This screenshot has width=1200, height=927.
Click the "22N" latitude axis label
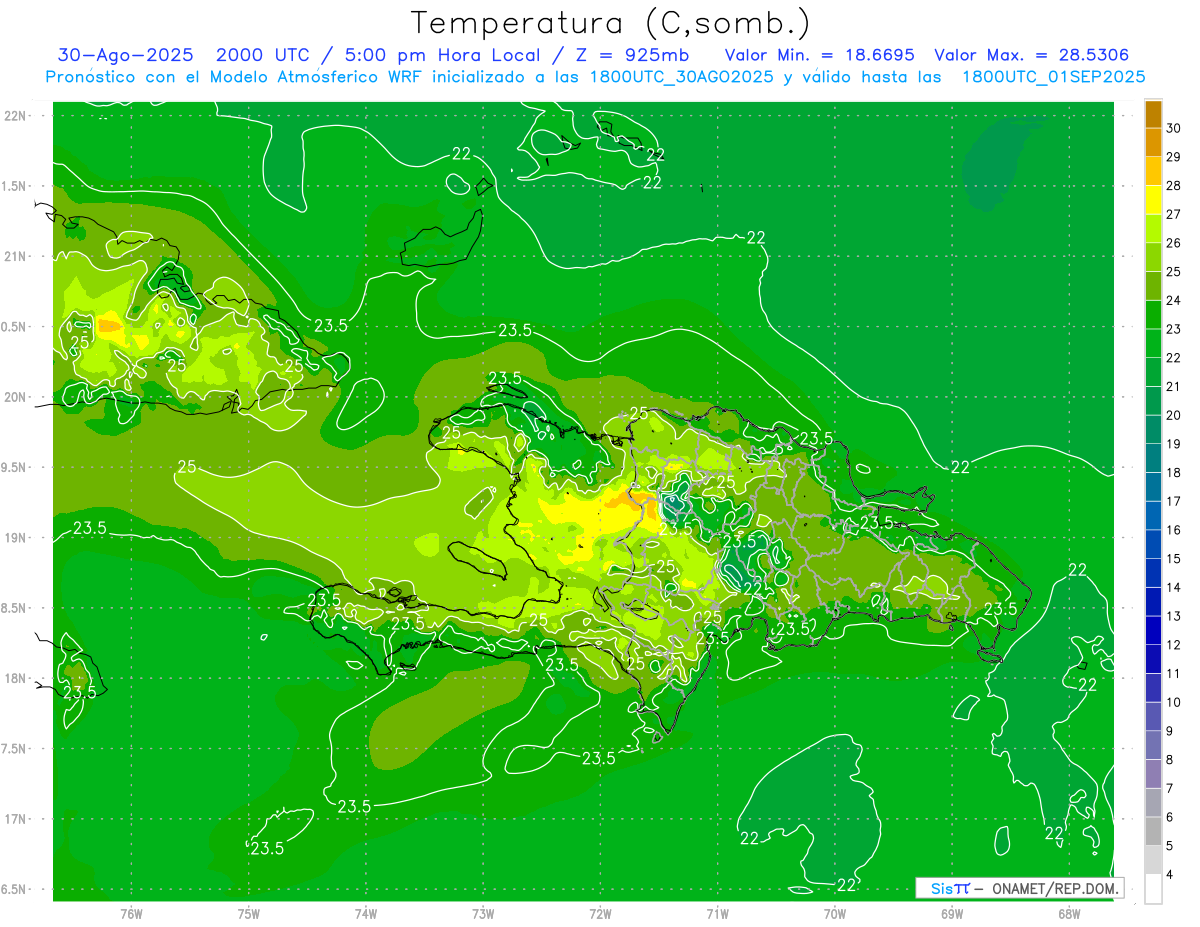point(15,115)
